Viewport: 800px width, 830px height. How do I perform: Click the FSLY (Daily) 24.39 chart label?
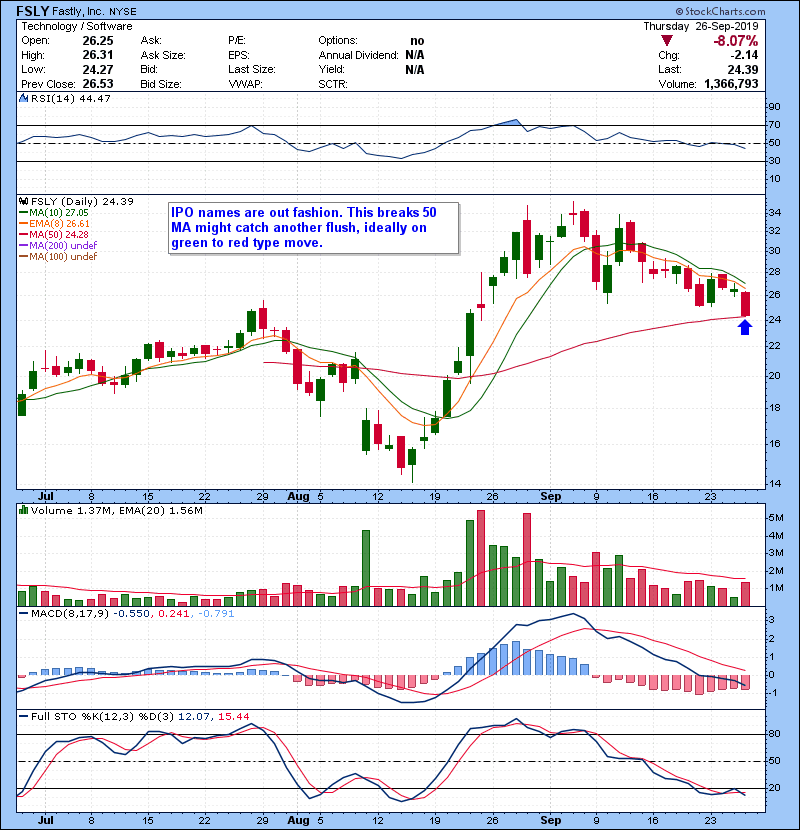coord(83,202)
